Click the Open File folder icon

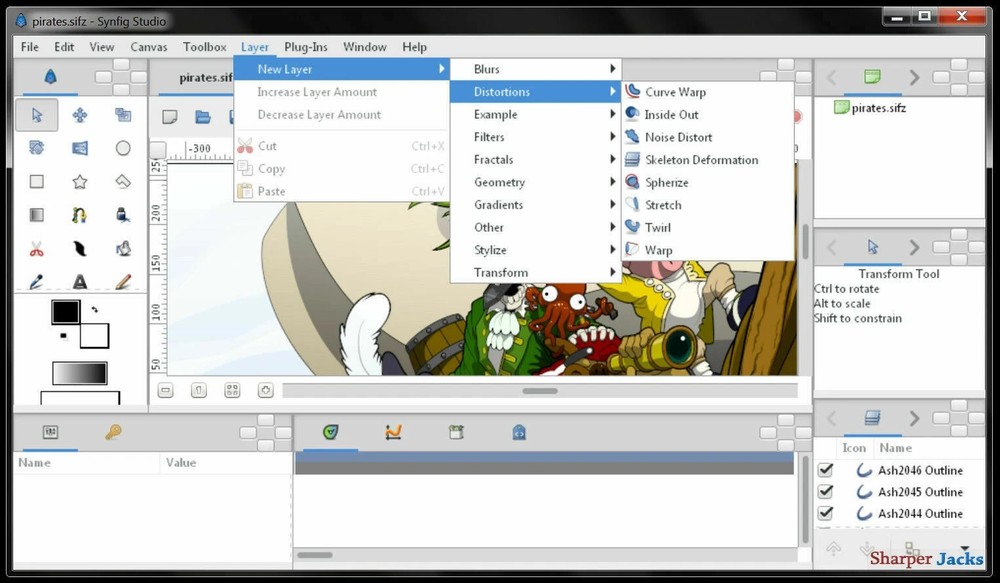tap(203, 117)
